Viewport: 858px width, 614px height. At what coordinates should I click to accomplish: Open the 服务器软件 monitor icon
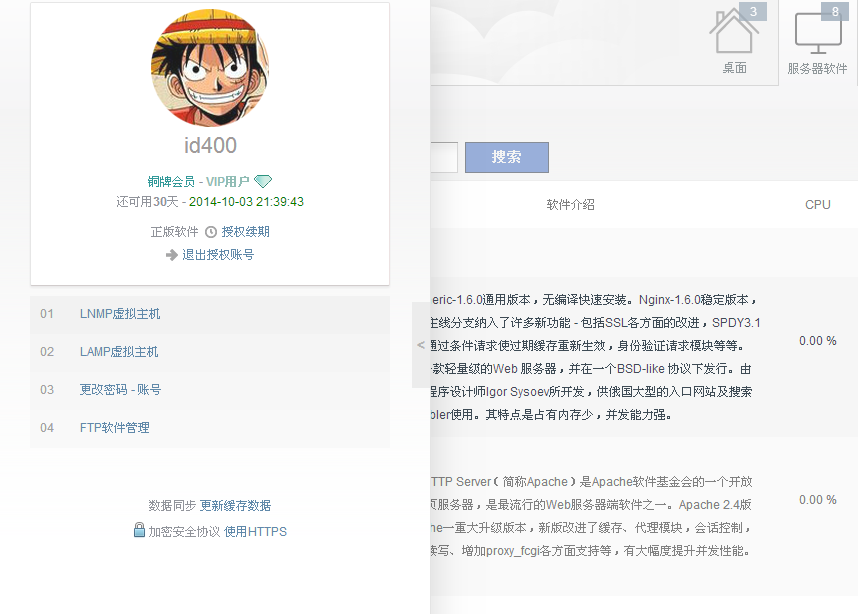(817, 33)
